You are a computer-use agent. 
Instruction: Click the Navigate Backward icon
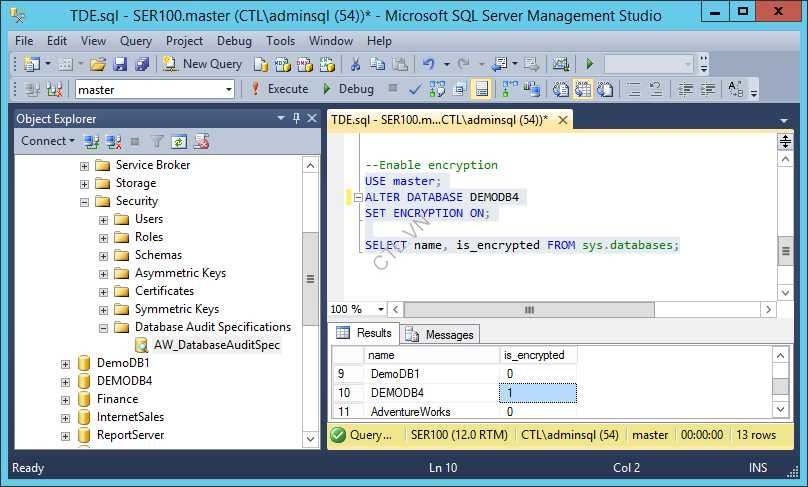499,64
